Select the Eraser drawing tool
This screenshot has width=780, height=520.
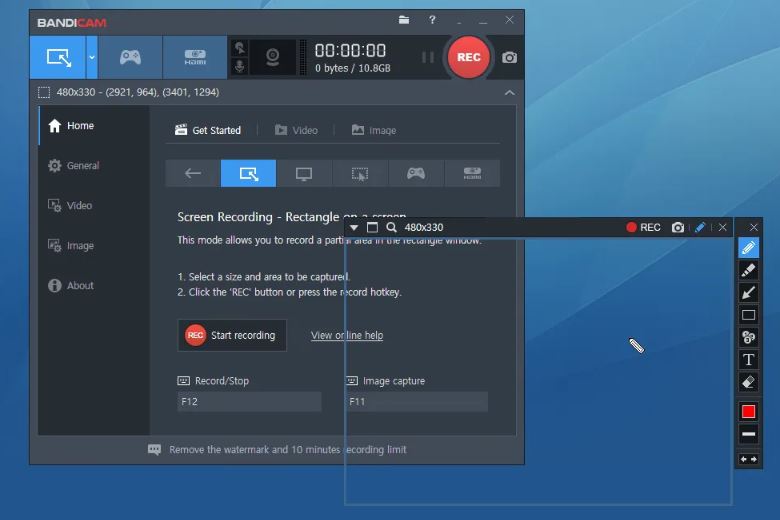[x=749, y=382]
